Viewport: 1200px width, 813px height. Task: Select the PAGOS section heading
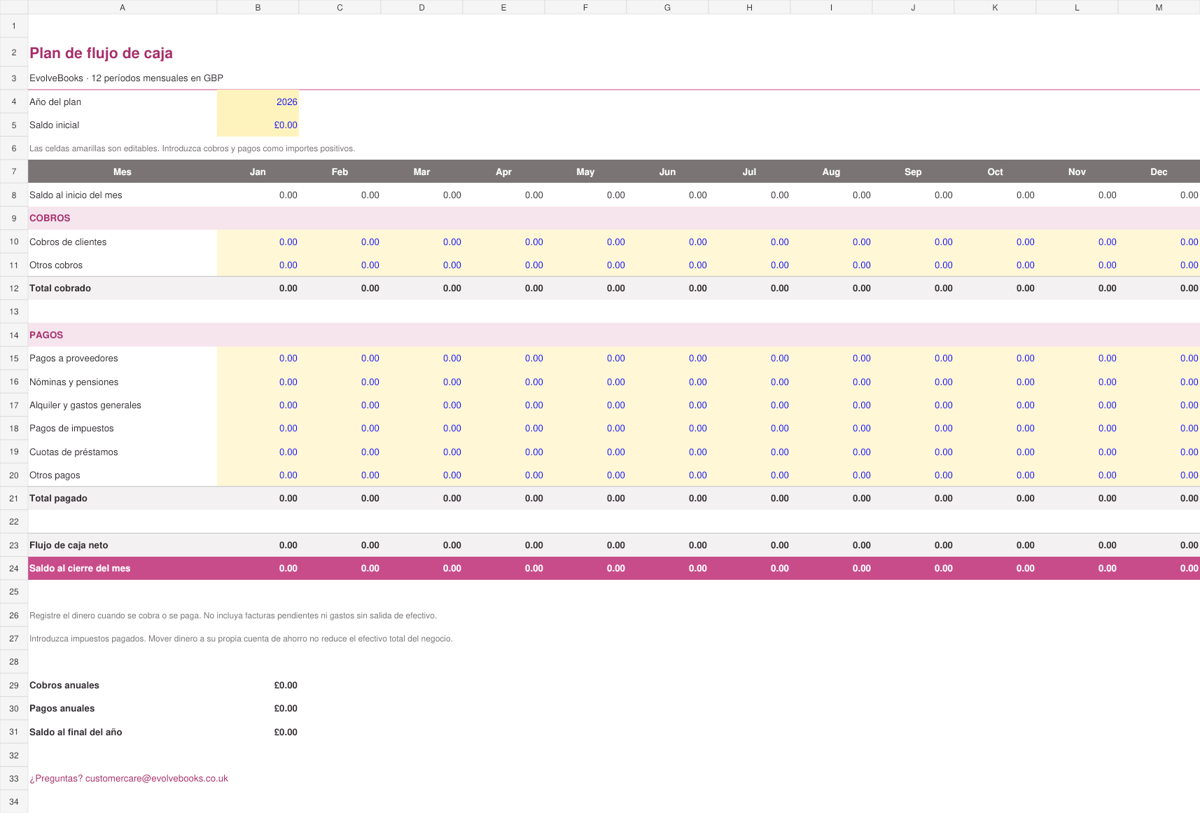tap(46, 335)
